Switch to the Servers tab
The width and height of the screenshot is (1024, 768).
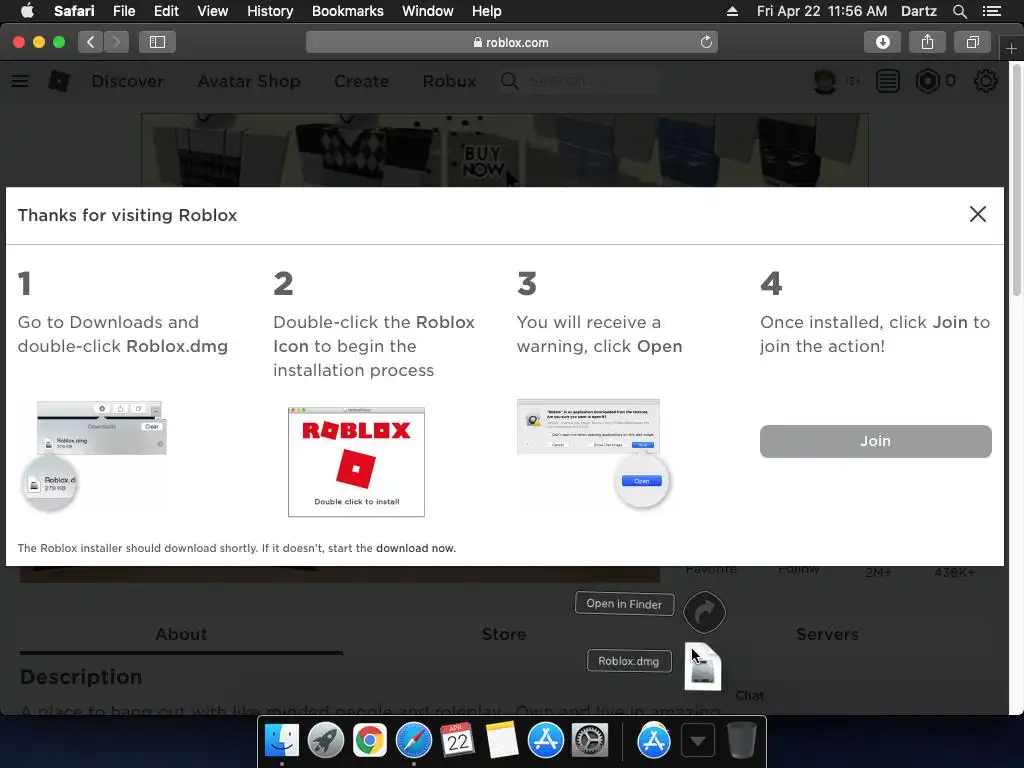(827, 634)
